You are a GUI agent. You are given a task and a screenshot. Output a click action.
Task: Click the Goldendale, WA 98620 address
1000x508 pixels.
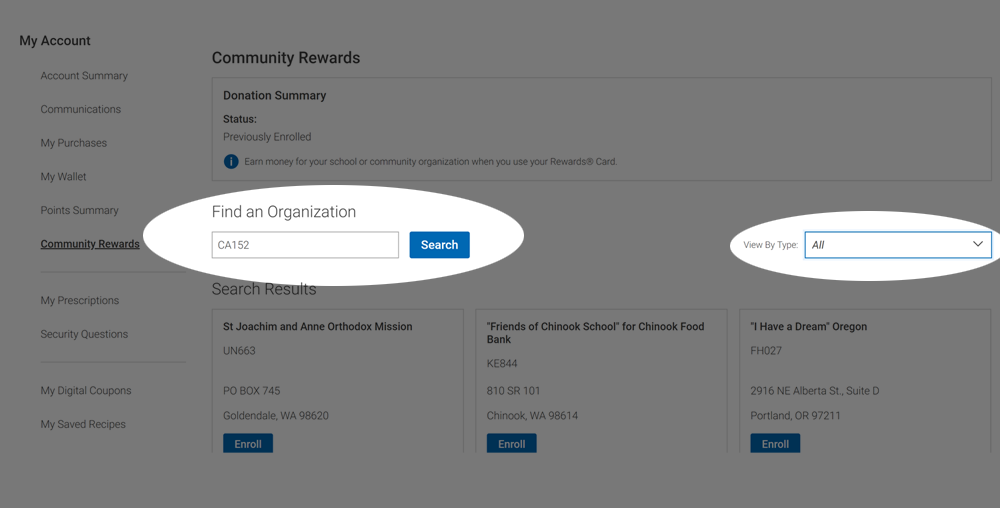276,416
